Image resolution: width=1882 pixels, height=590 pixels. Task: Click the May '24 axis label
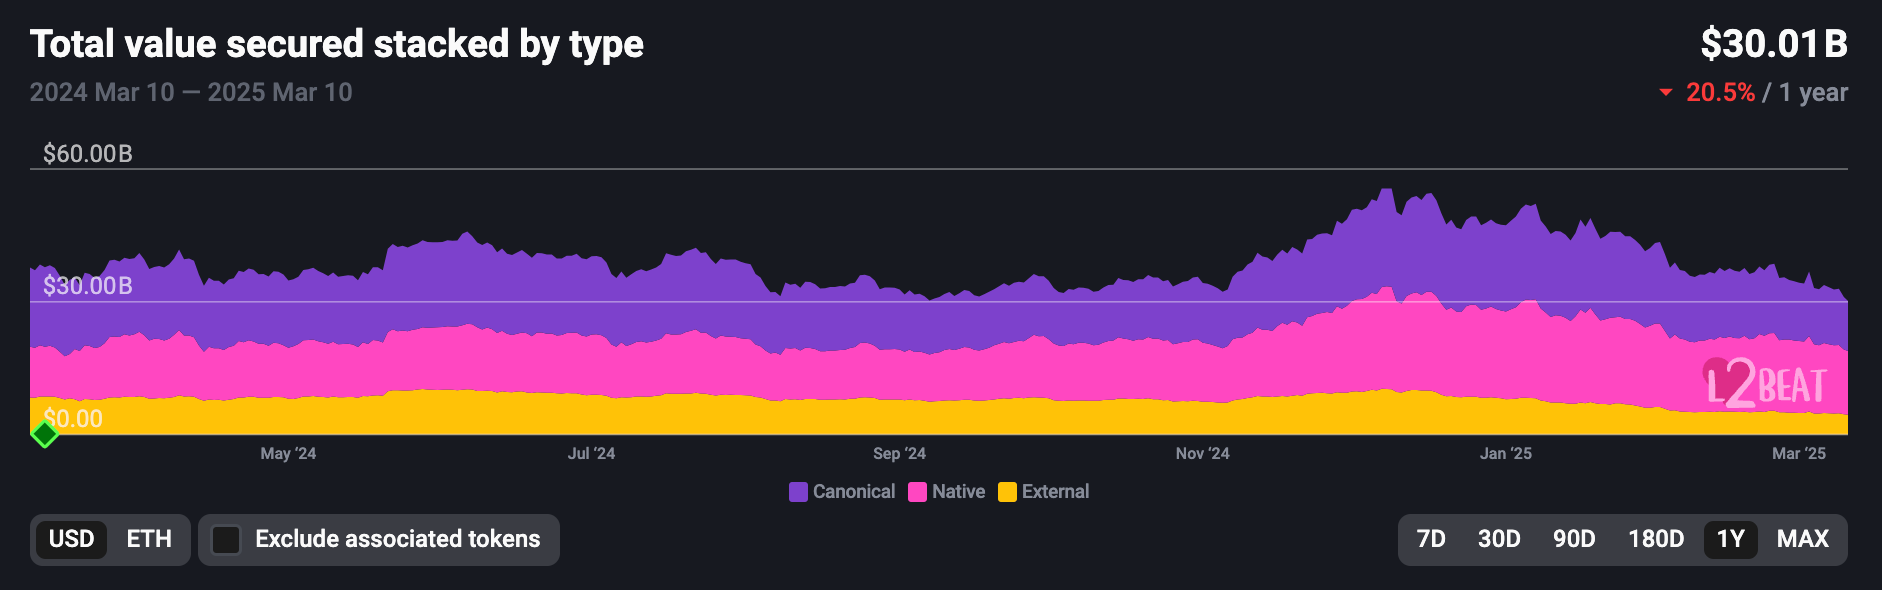click(288, 454)
